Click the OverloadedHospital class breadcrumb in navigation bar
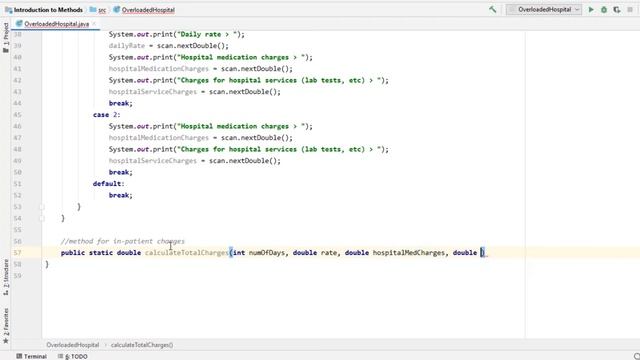 [x=144, y=10]
